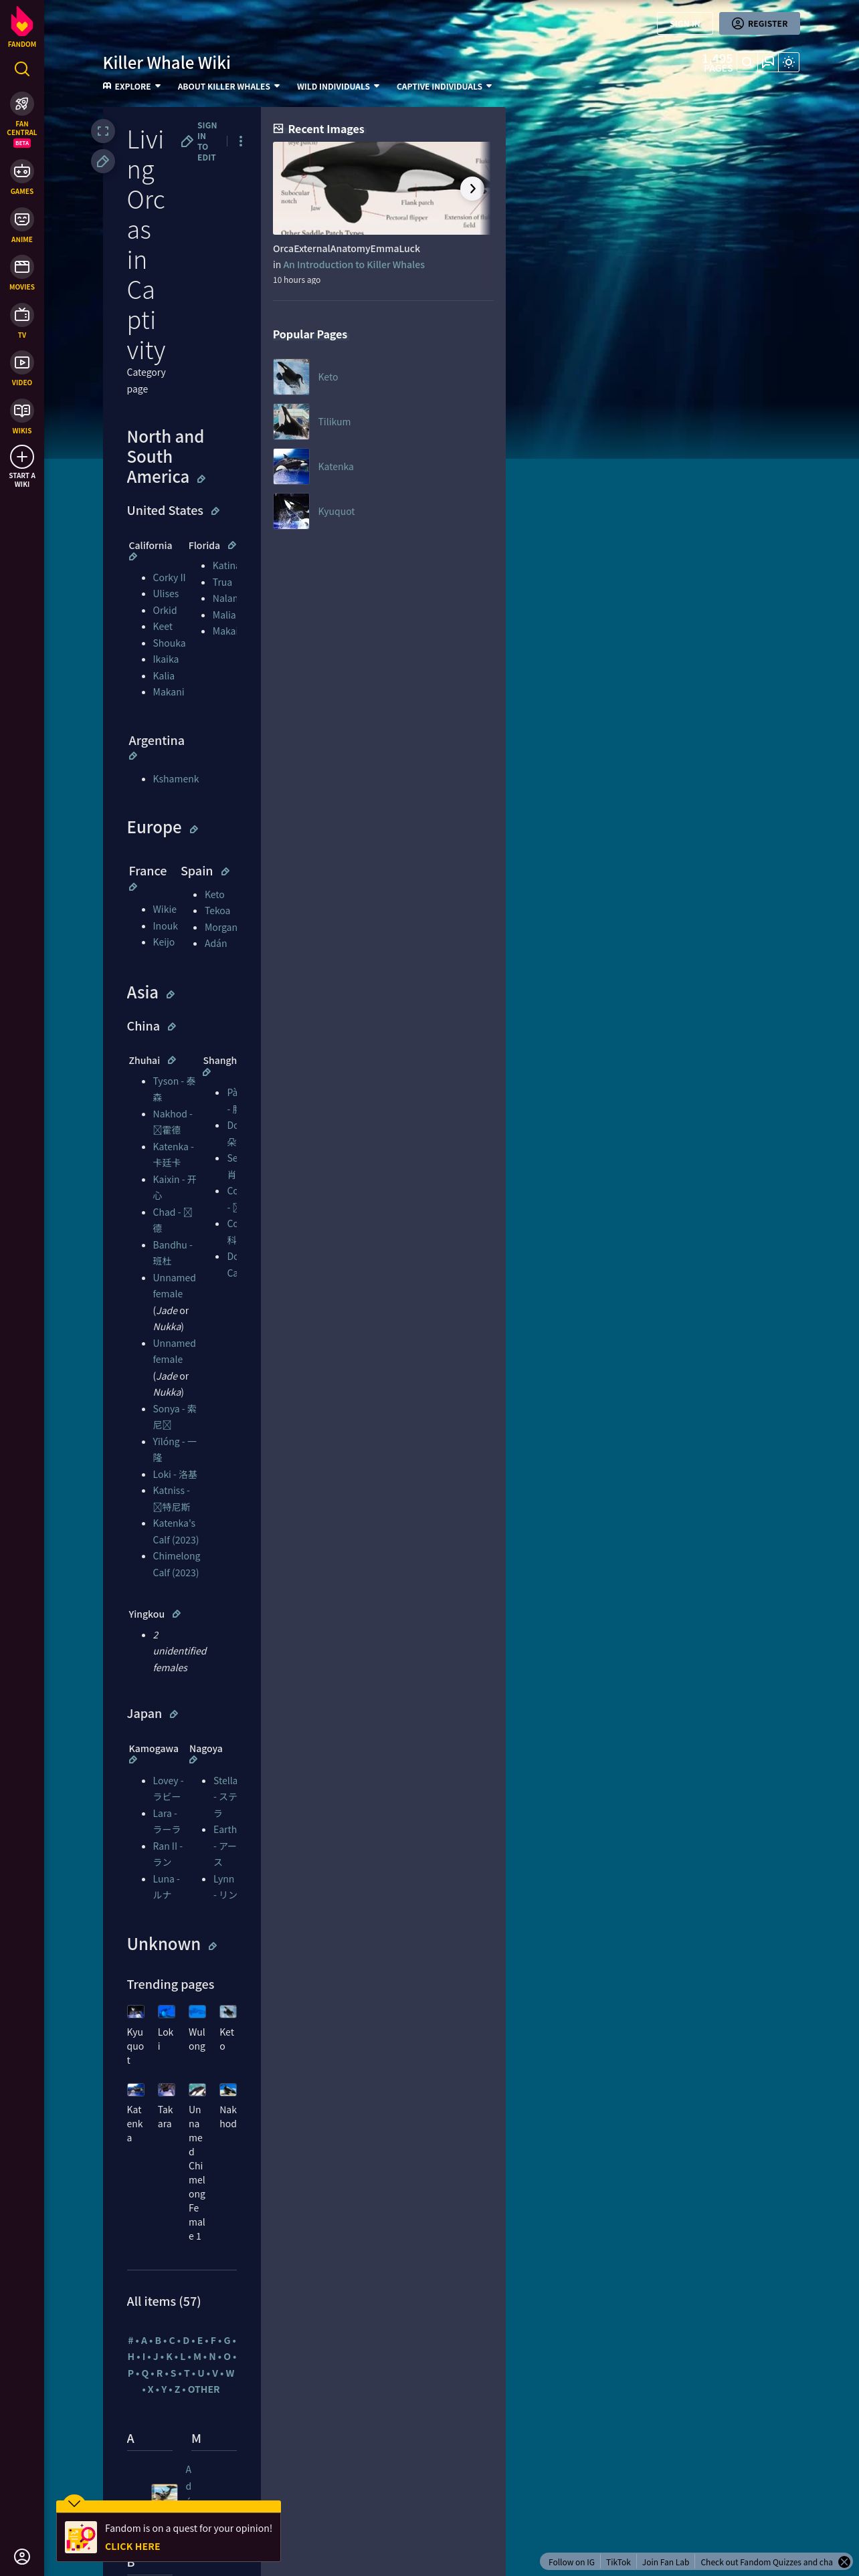Open Keto popular page thumbnail
This screenshot has width=859, height=2576.
(x=291, y=377)
